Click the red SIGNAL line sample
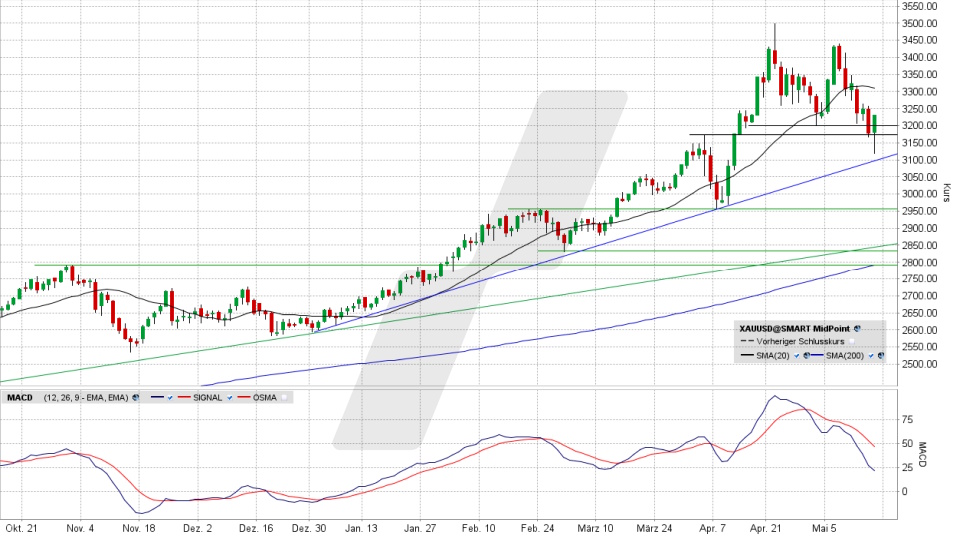 coord(184,397)
